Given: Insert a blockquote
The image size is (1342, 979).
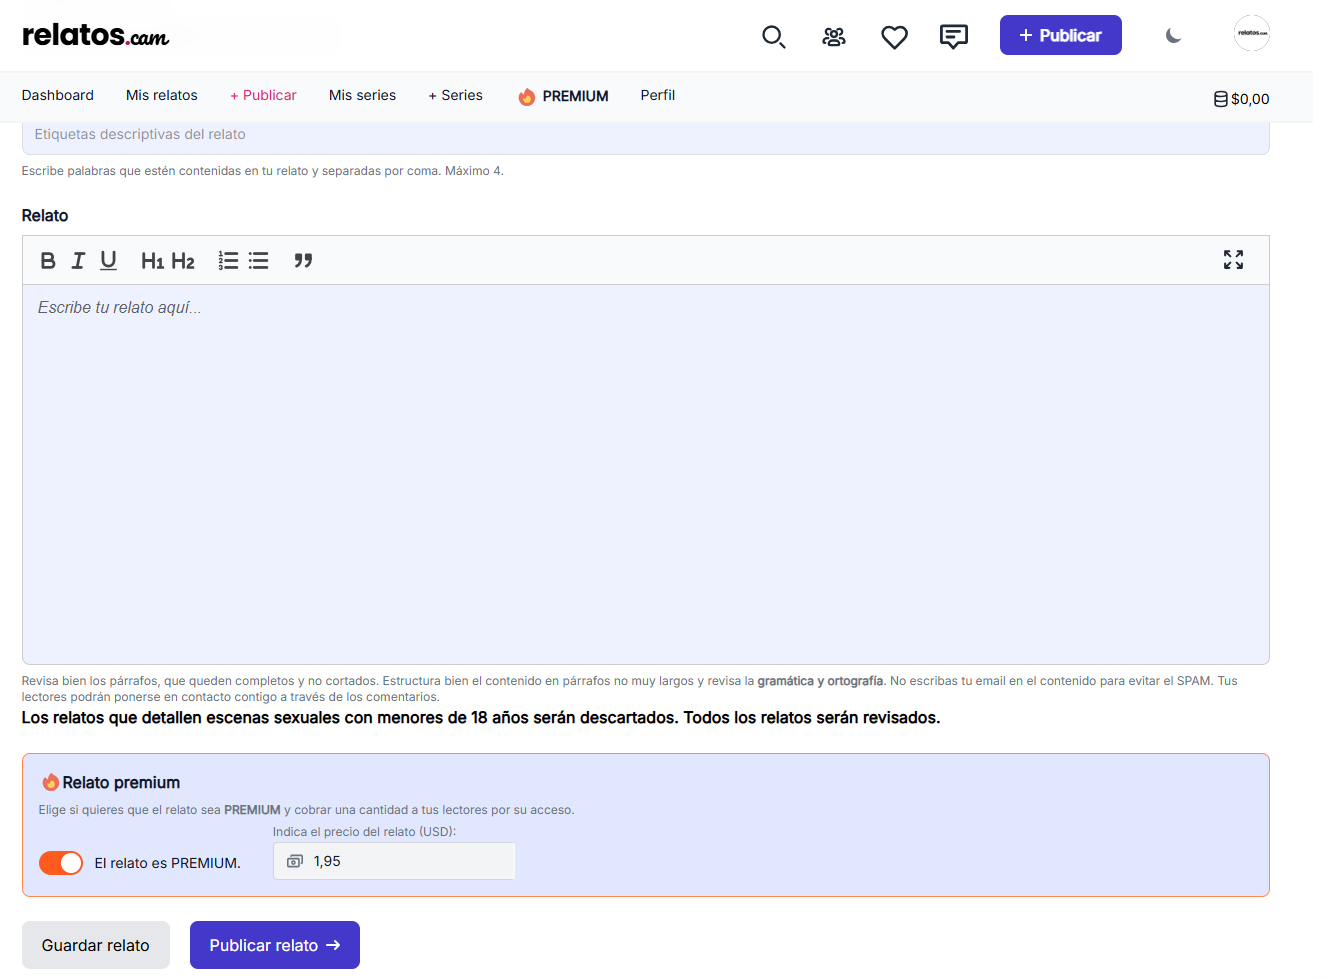Looking at the screenshot, I should 303,261.
